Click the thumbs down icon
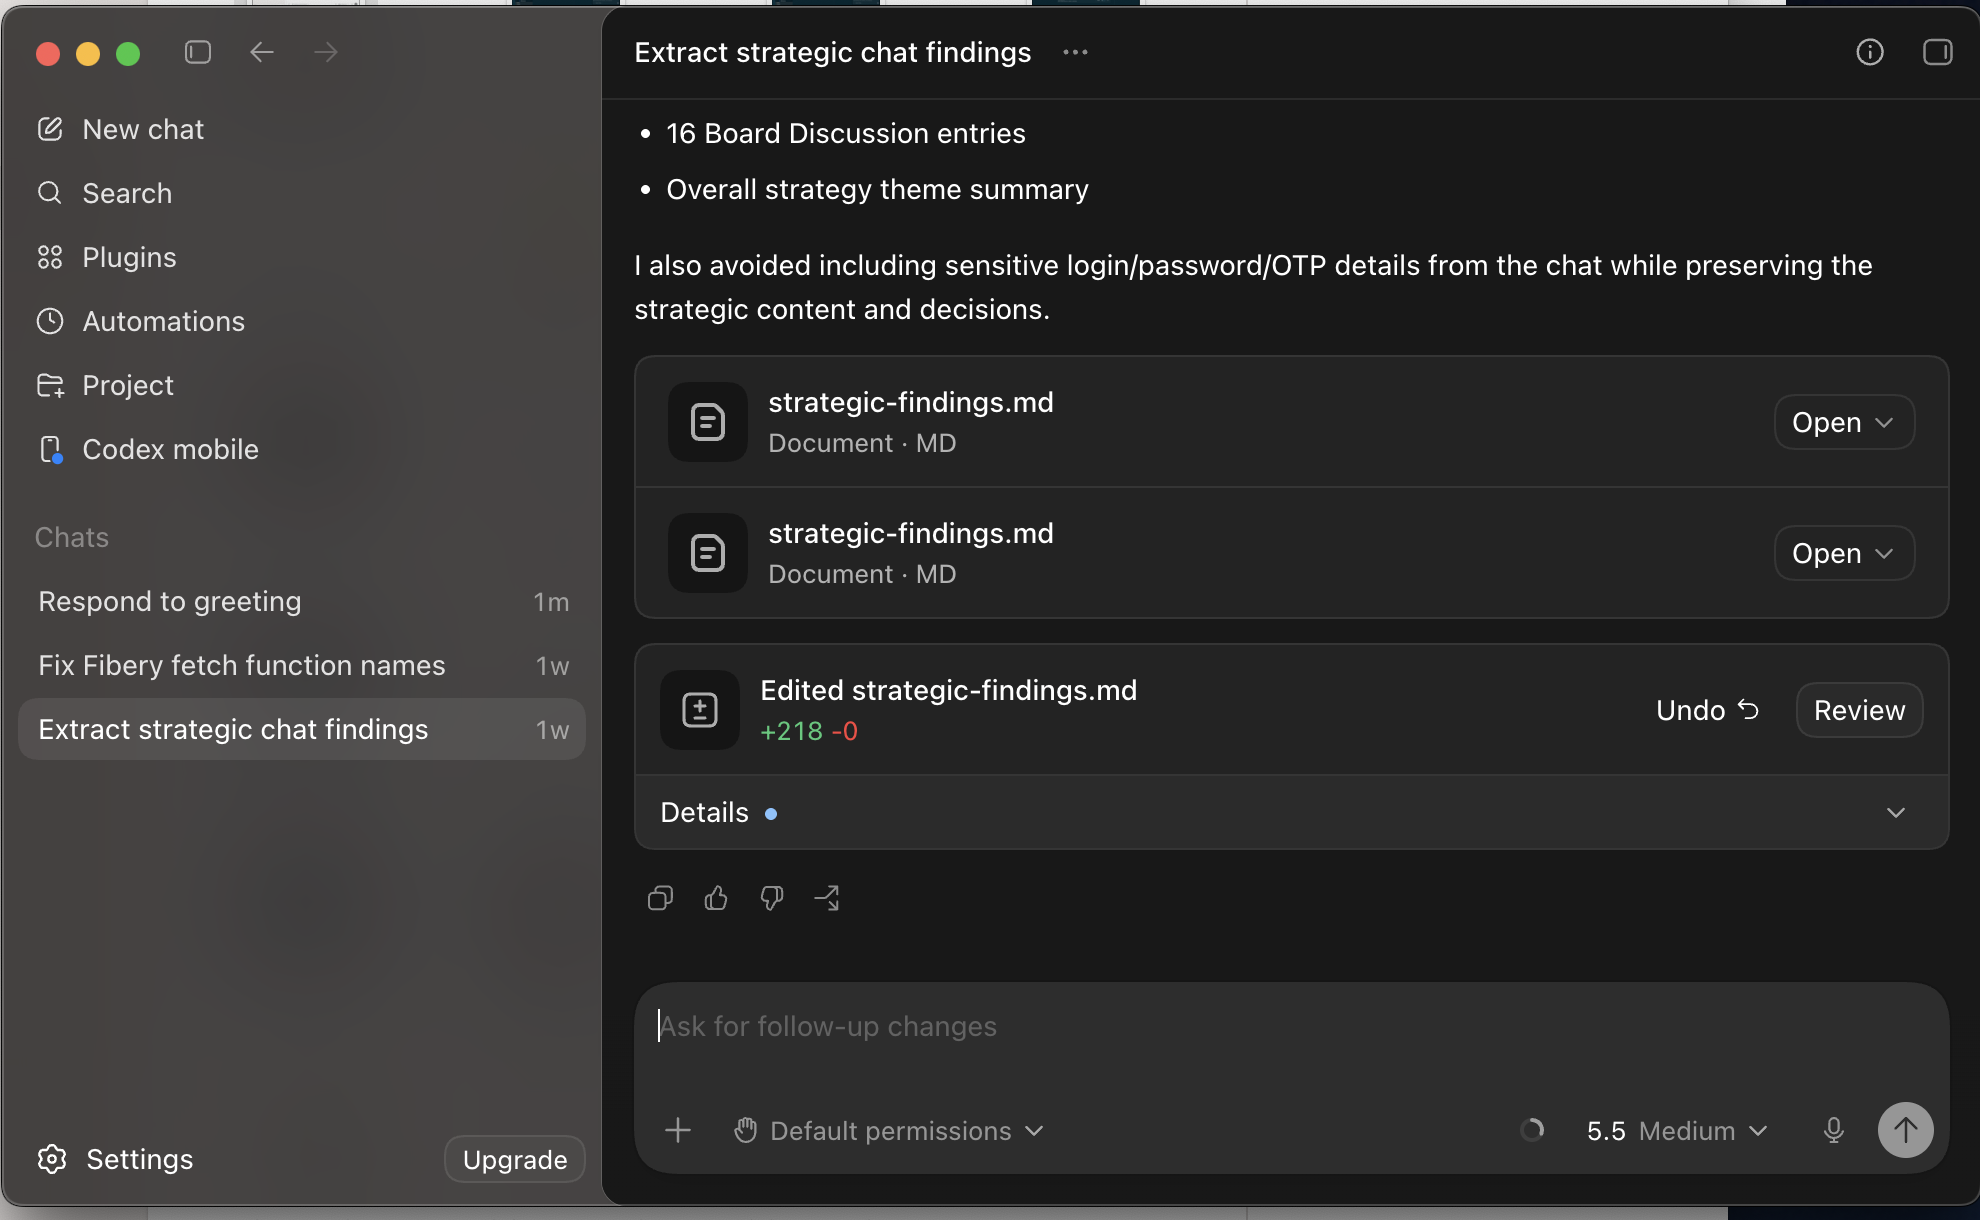The image size is (1980, 1220). coord(771,898)
